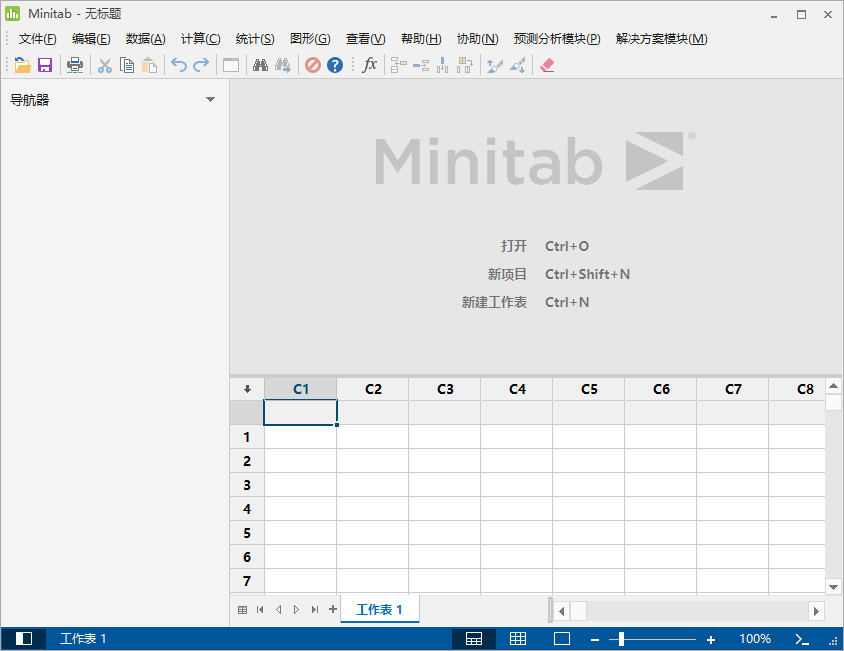Click the Copy icon in toolbar
The image size is (844, 651).
(x=127, y=65)
